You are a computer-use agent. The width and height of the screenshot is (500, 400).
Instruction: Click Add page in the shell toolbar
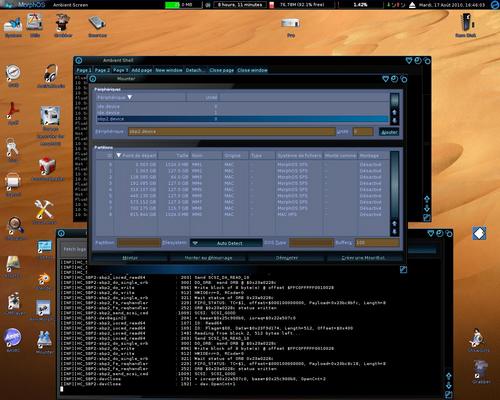tap(141, 70)
